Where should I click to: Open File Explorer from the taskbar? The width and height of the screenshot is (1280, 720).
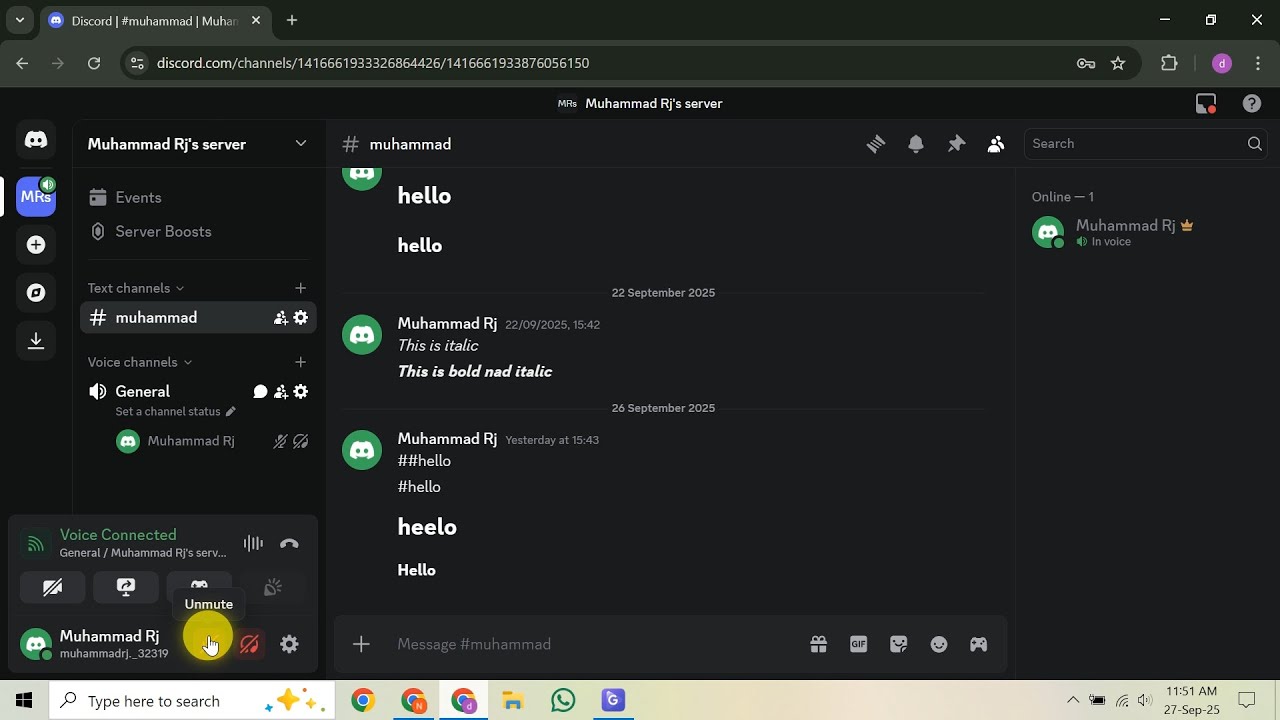click(x=513, y=701)
